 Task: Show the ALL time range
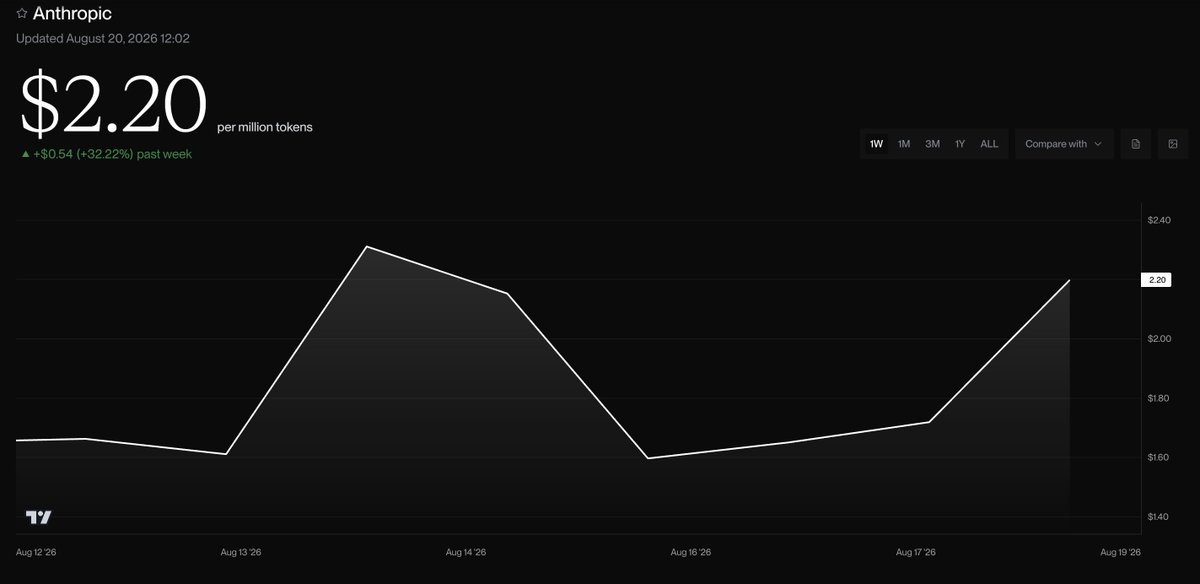[989, 144]
